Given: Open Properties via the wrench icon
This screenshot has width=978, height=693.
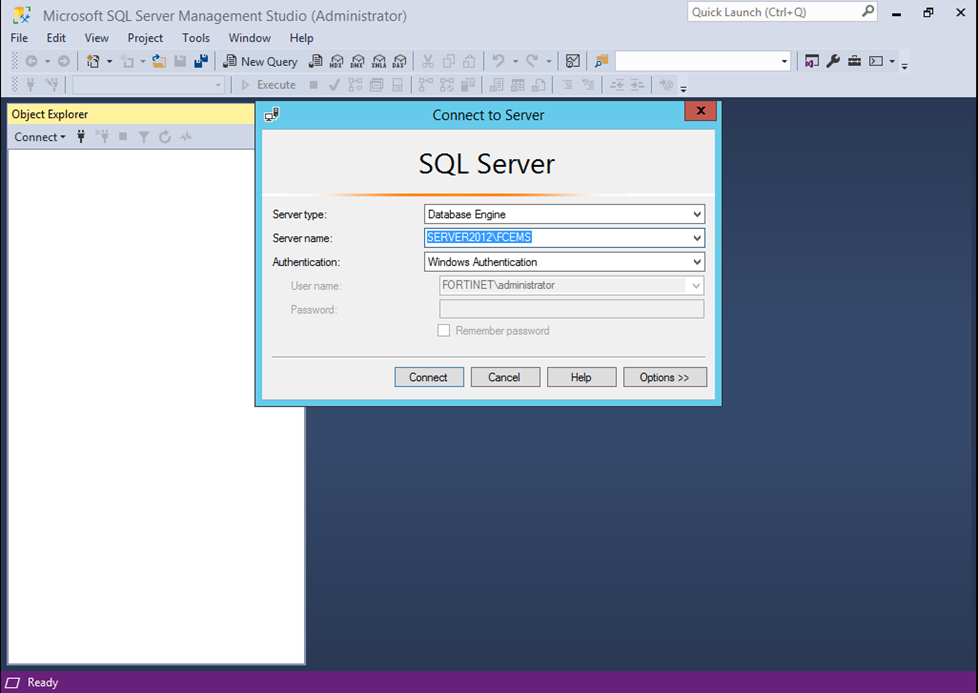Looking at the screenshot, I should click(833, 61).
